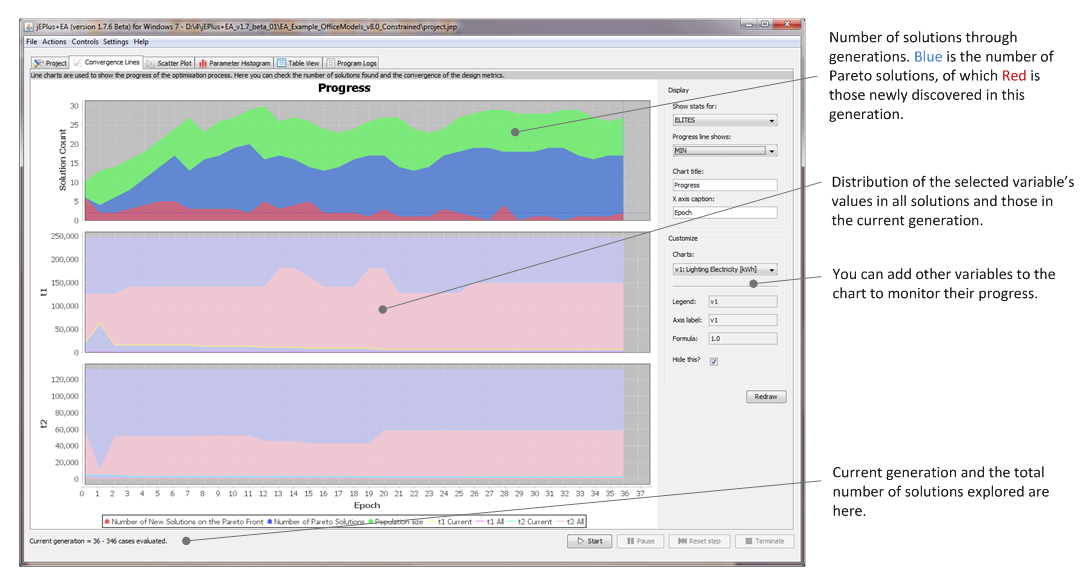Click the Formula input field
Screen dimensions: 1089x586
(x=742, y=338)
